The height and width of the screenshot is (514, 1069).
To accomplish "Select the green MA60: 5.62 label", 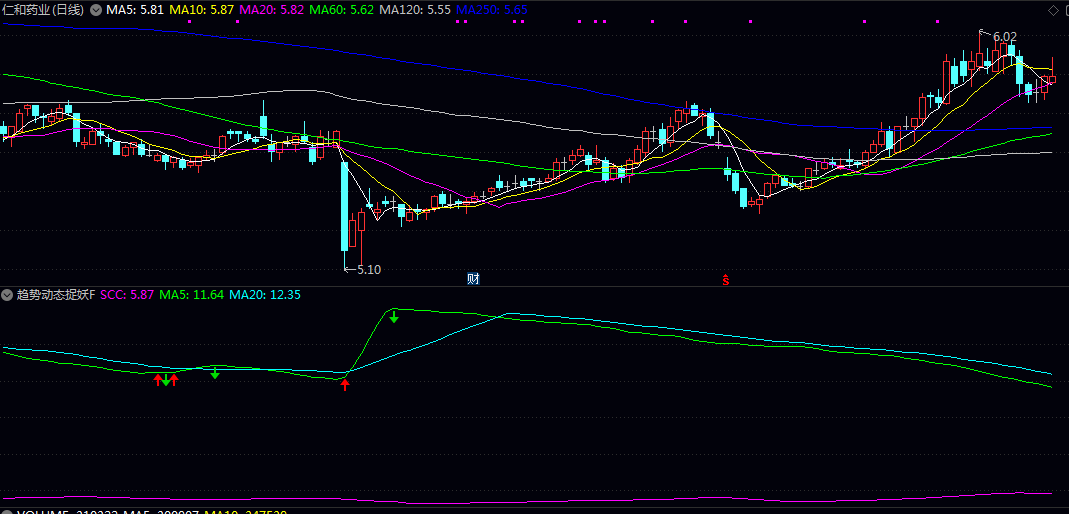I will (342, 10).
